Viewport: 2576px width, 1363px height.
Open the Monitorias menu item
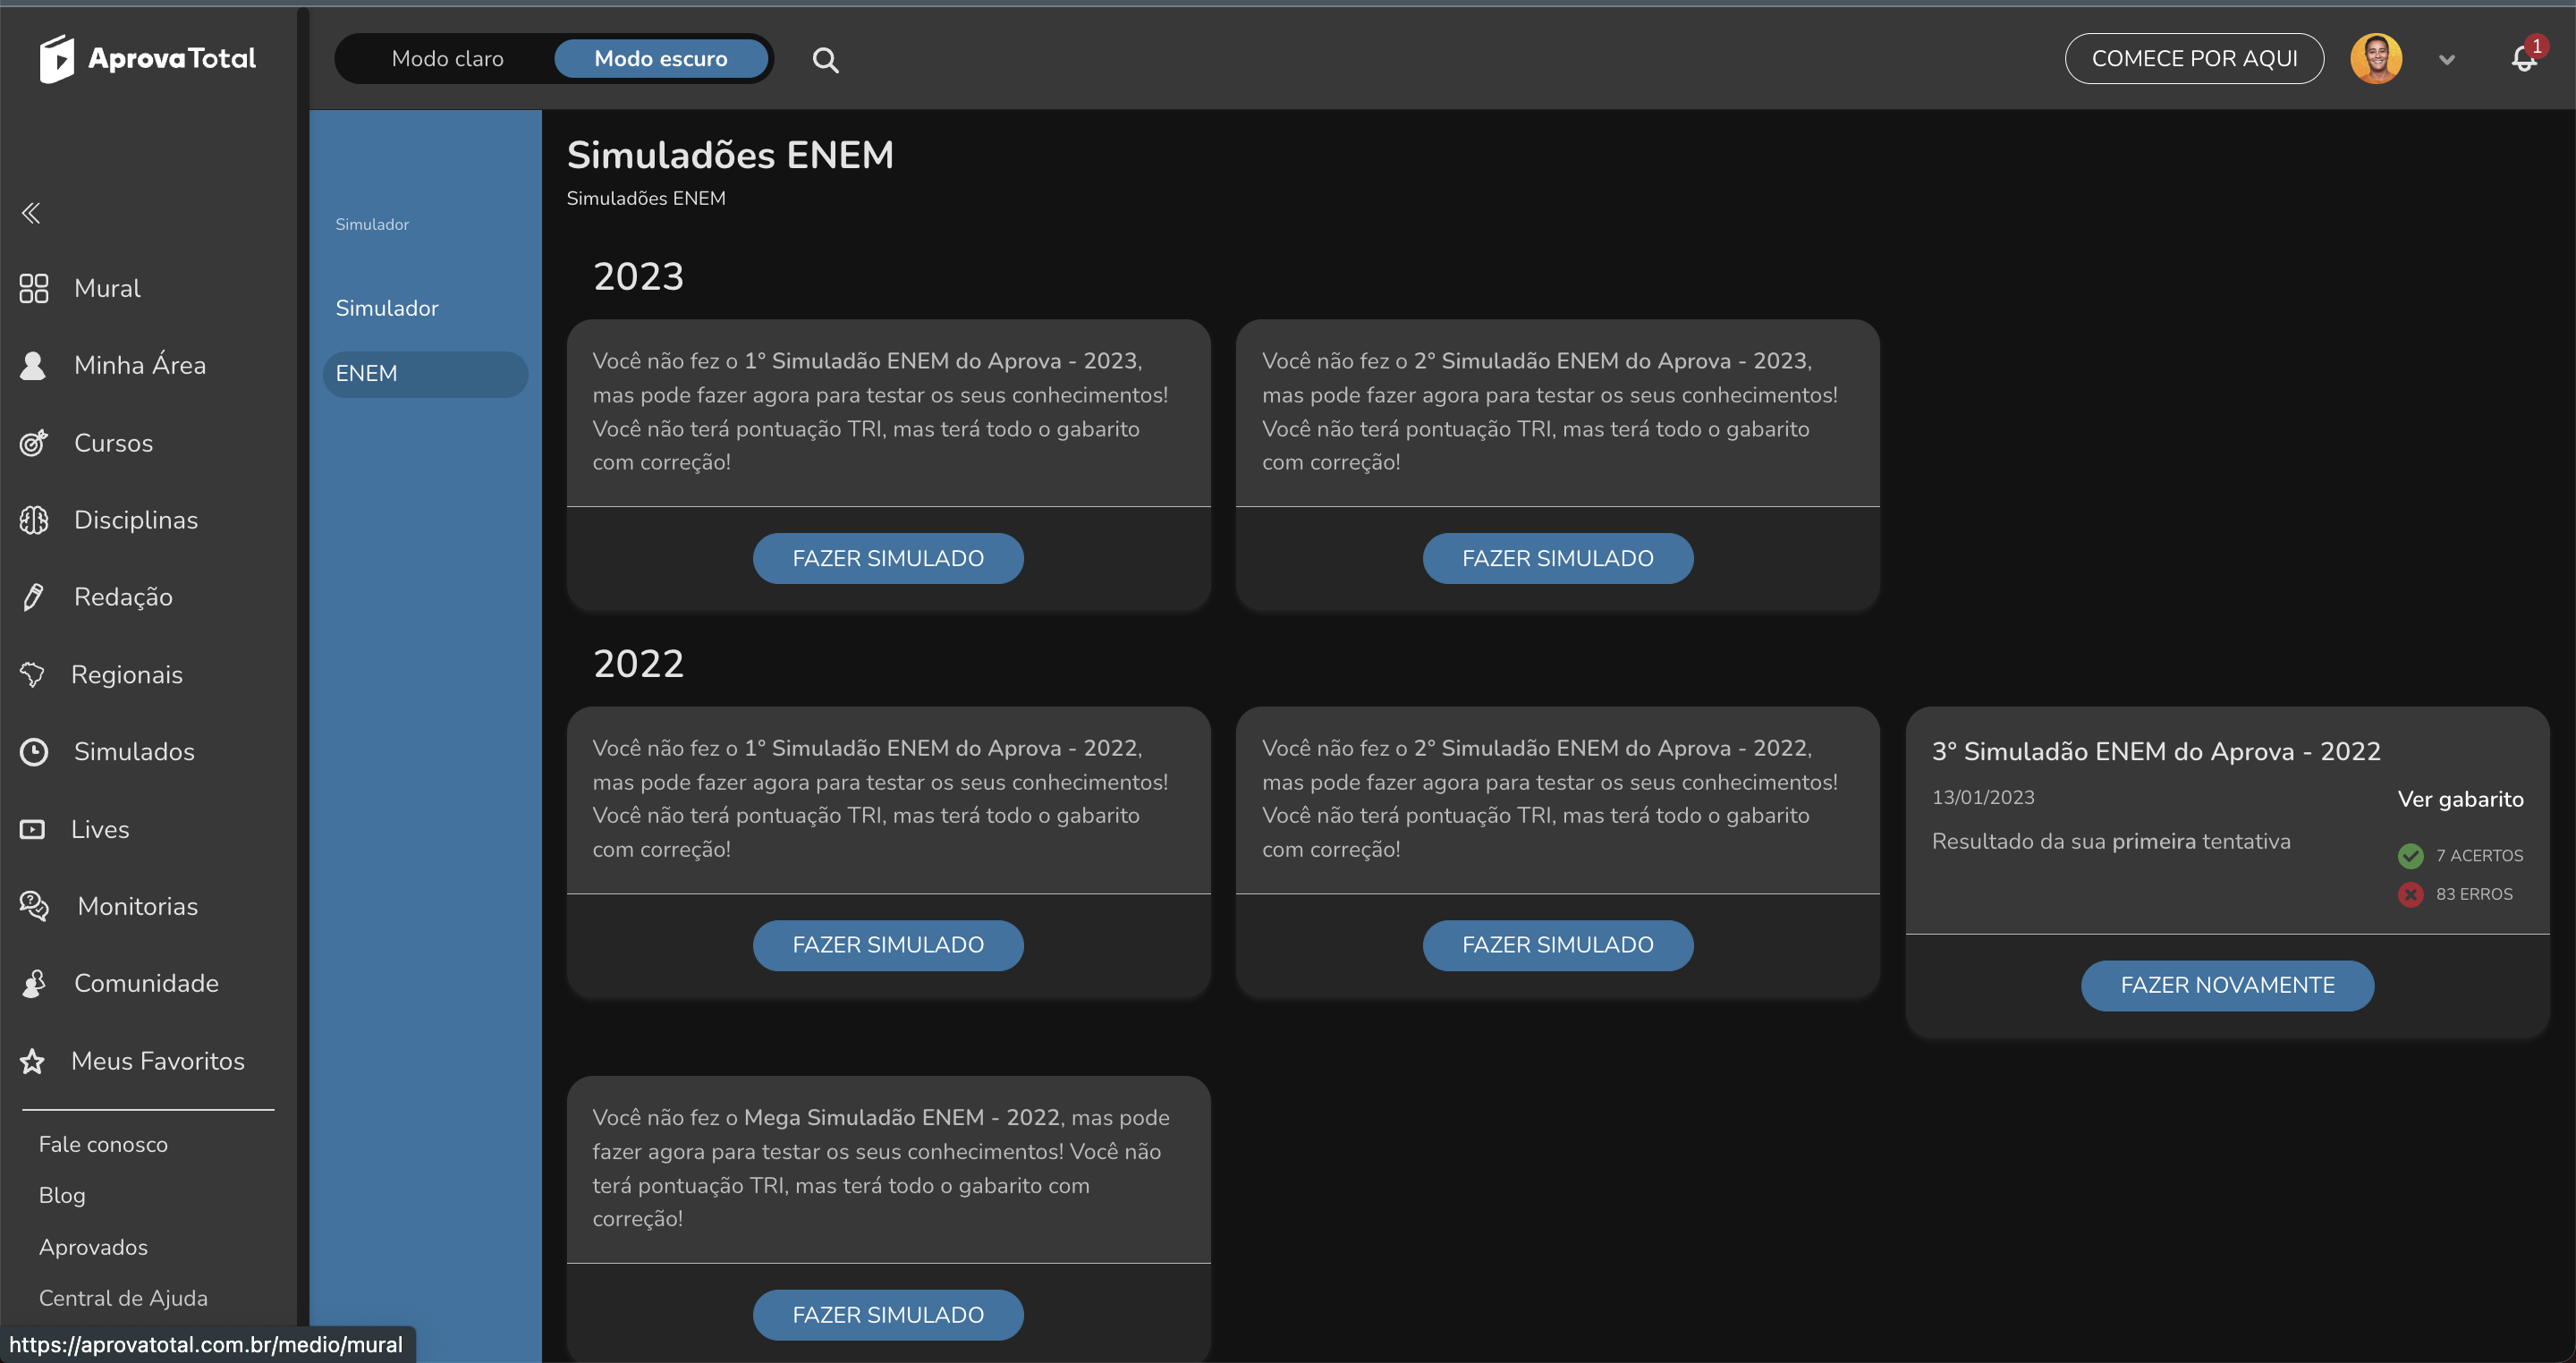(x=138, y=906)
